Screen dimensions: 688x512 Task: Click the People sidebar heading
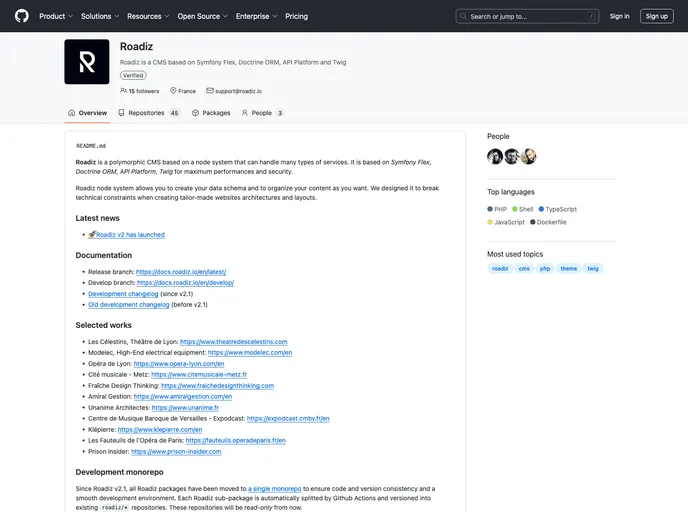tap(498, 136)
